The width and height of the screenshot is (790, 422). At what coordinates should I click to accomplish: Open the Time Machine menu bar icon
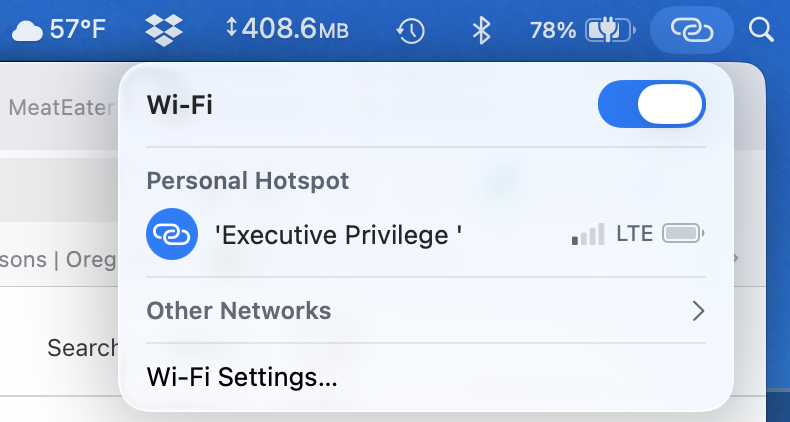point(410,31)
